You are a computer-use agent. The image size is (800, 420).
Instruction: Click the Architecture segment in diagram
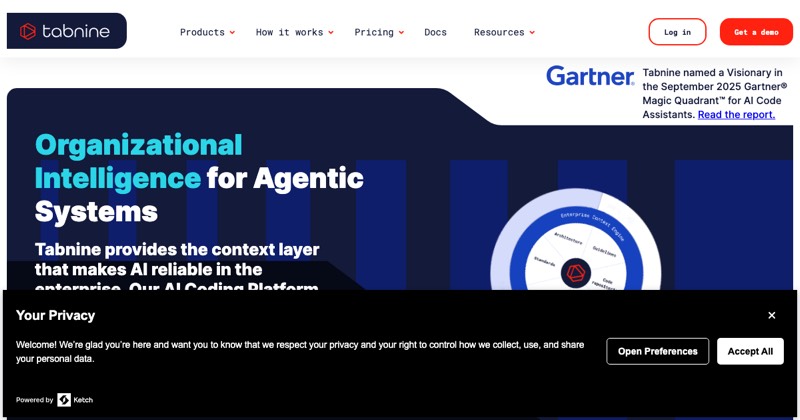(x=568, y=237)
